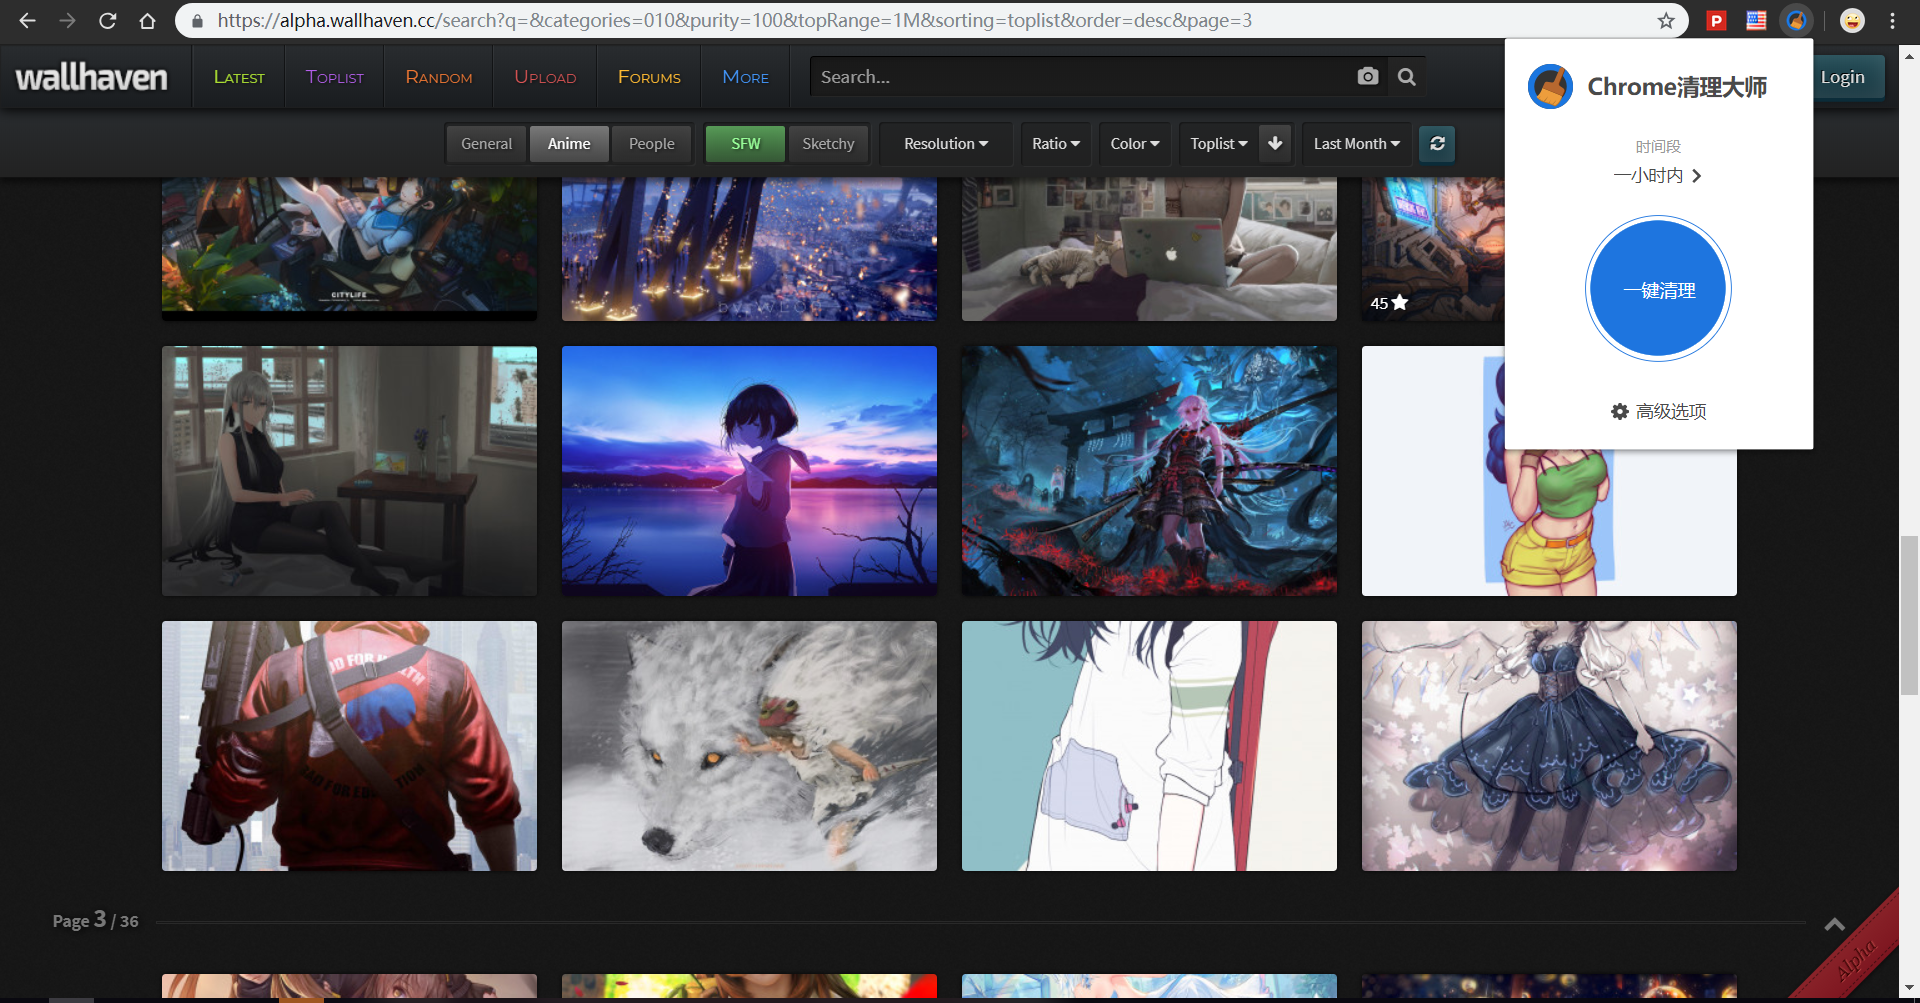Jump to top with the up chevron
Screen dimensions: 1920x1003
1834,924
